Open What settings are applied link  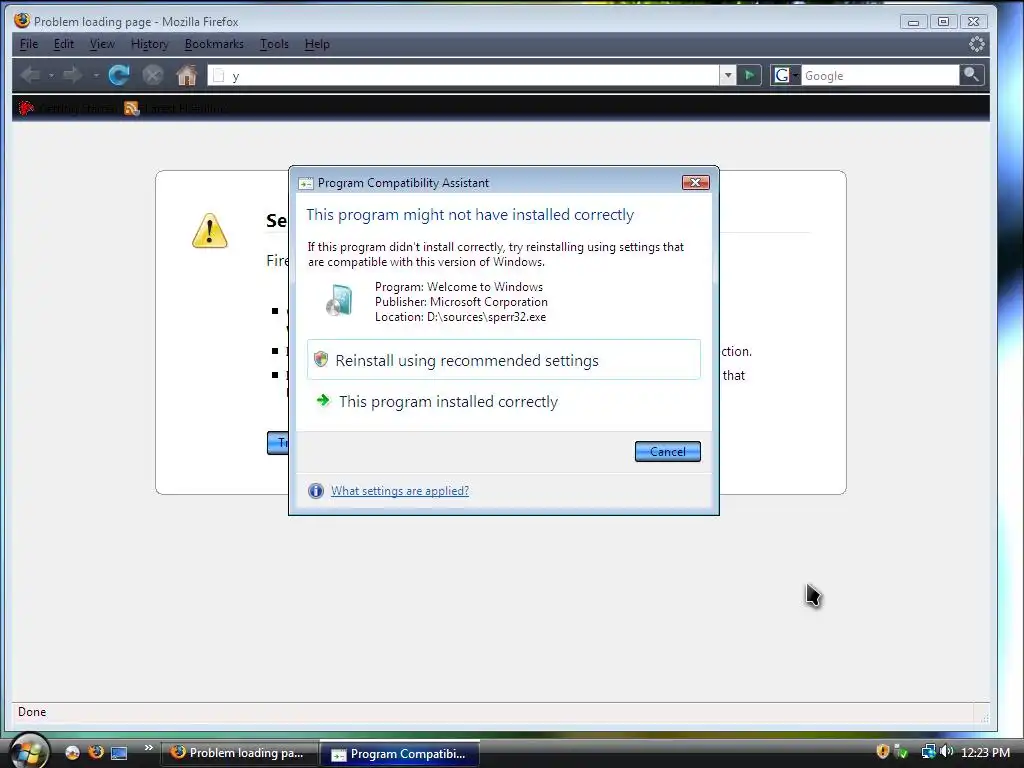click(x=400, y=490)
